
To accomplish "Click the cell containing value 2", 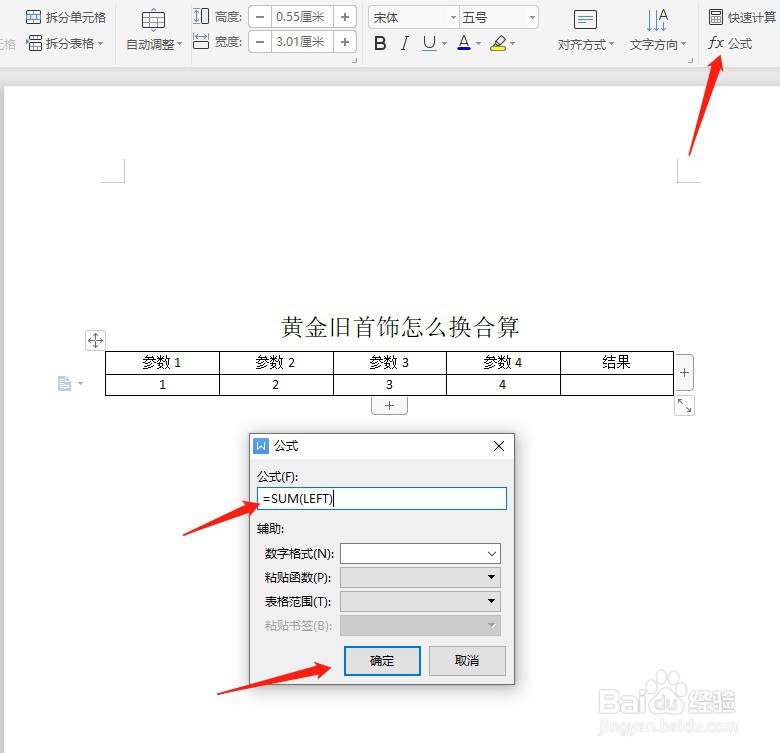I will point(276,385).
